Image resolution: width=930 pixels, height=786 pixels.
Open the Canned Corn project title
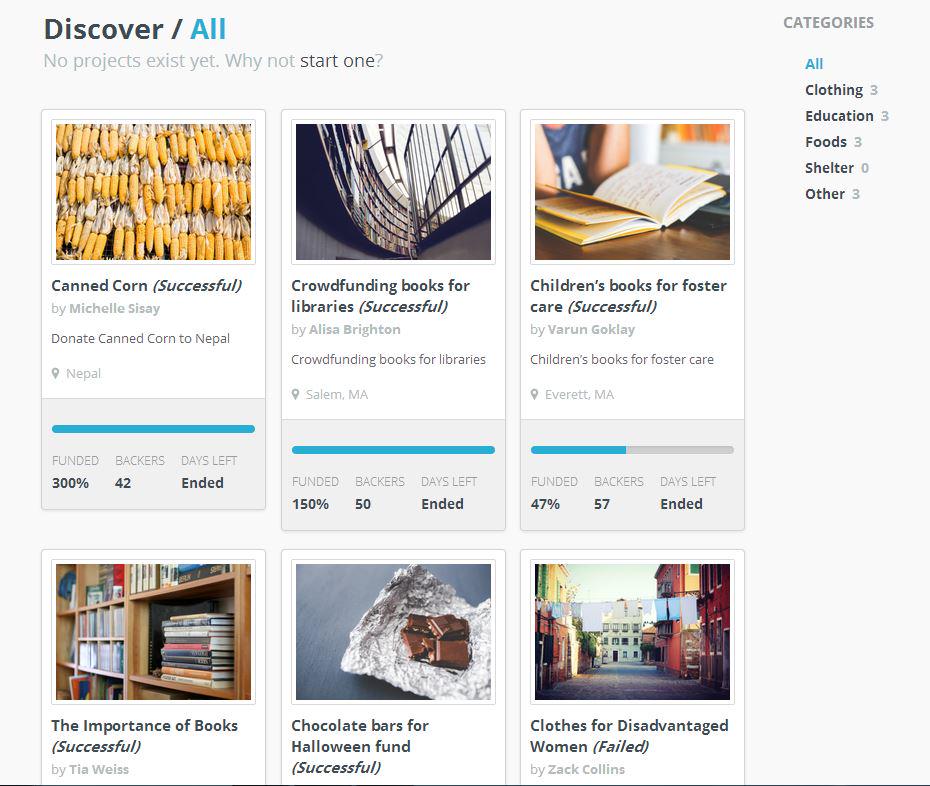point(146,285)
